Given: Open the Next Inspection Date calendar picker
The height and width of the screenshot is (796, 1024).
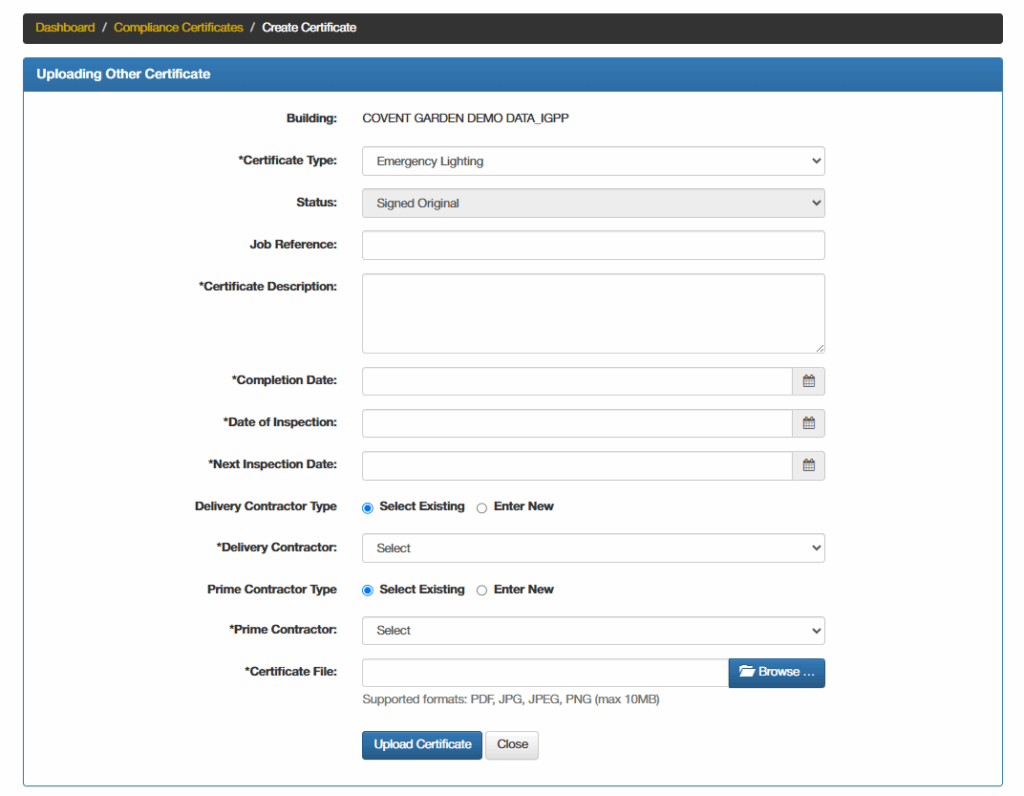Looking at the screenshot, I should (808, 465).
